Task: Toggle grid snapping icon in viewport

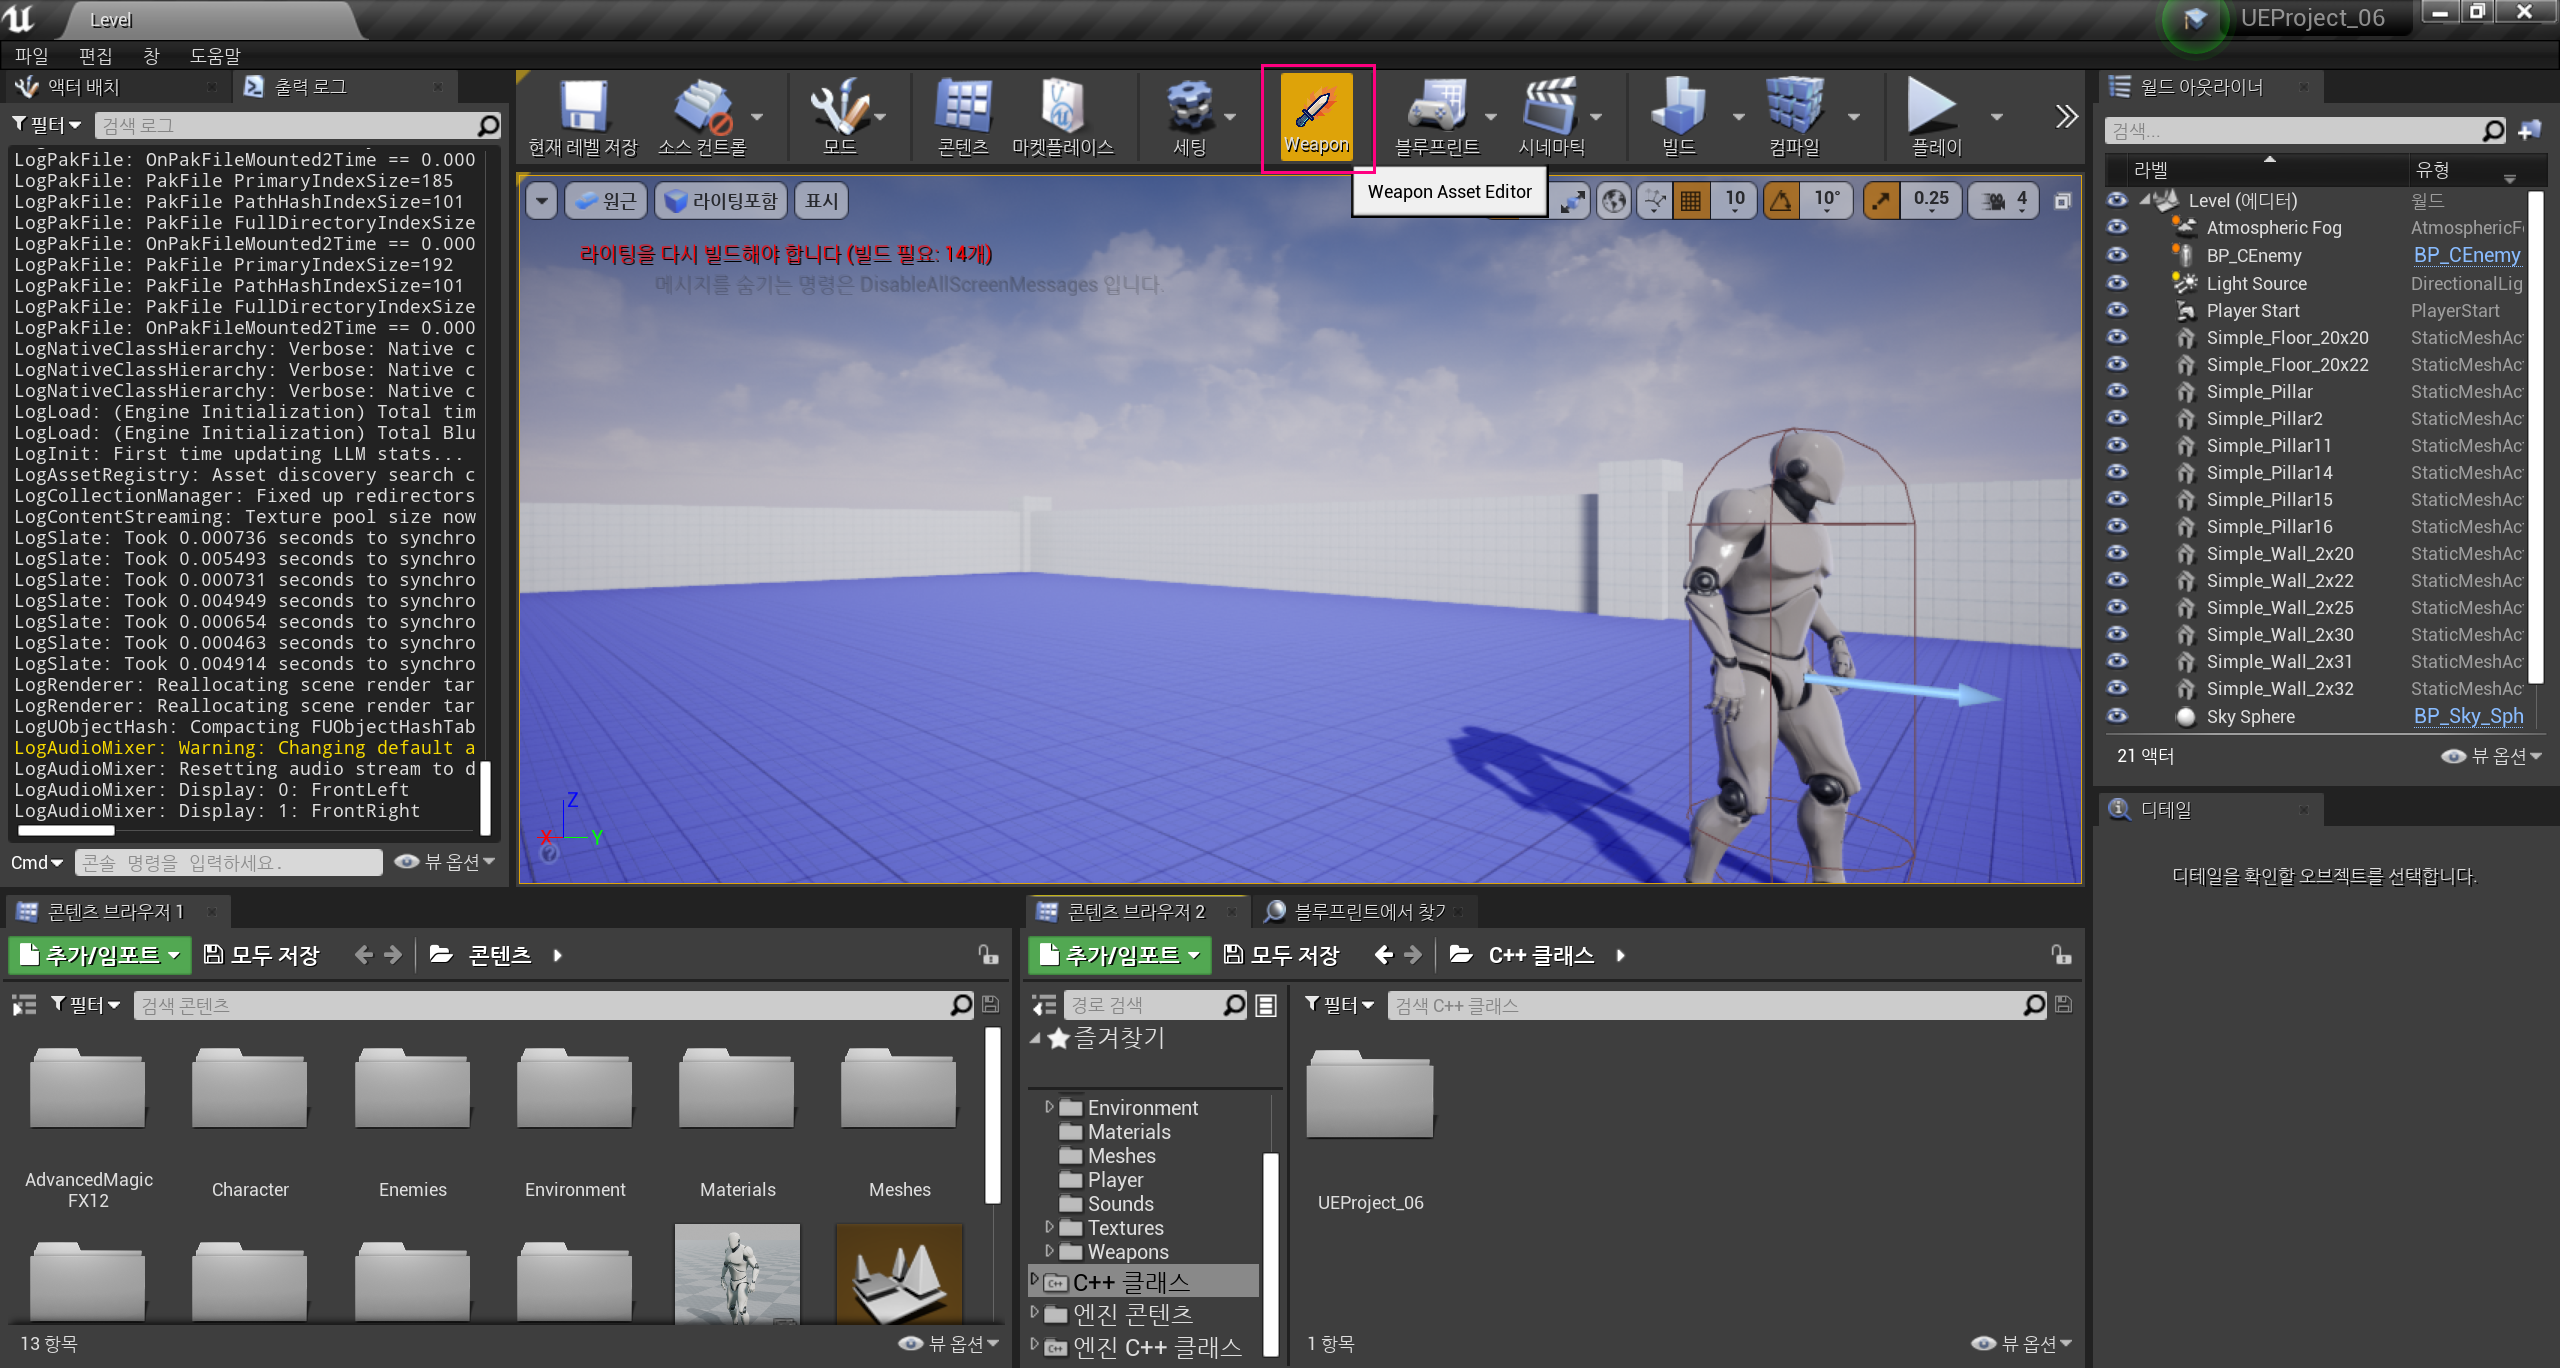Action: pos(1690,201)
